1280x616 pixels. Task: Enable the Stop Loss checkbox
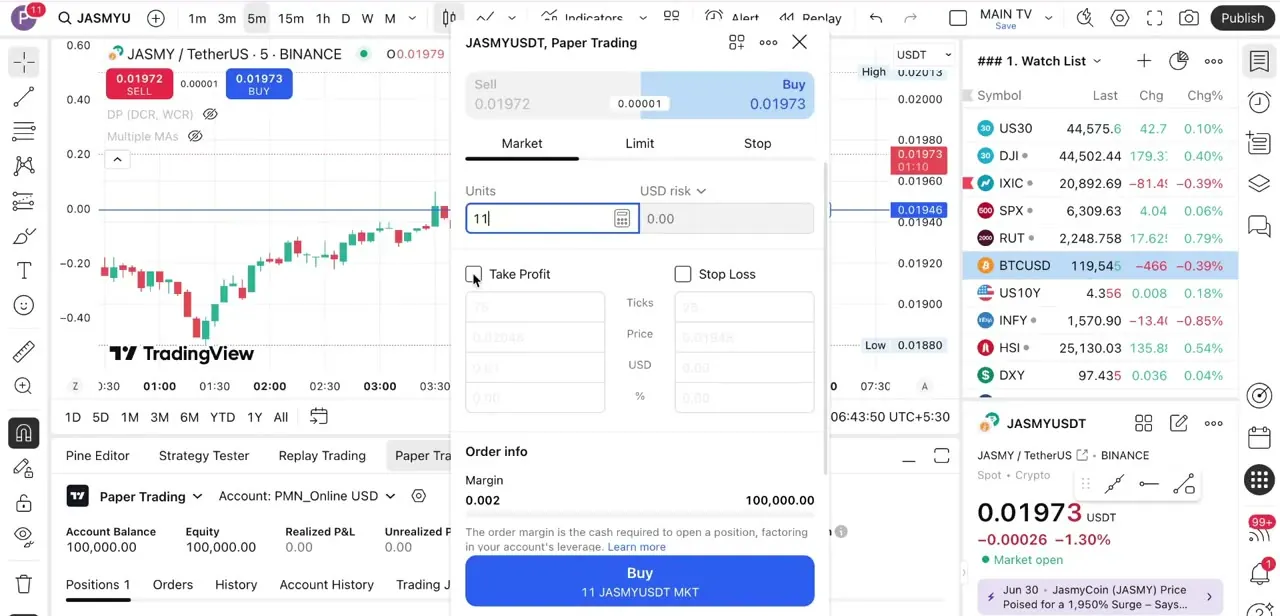[683, 274]
